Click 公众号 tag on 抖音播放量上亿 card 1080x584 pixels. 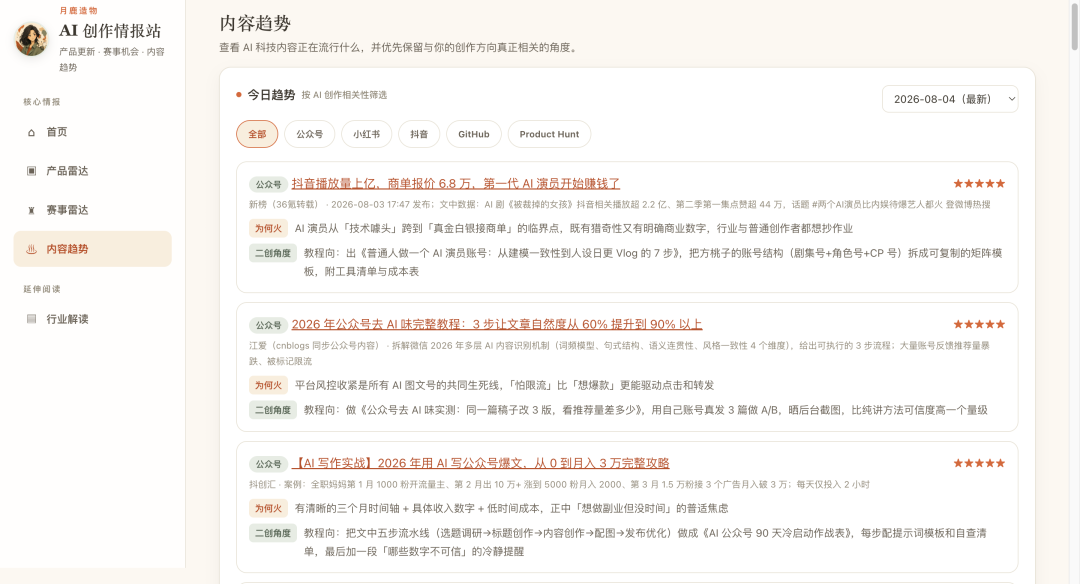click(x=268, y=185)
